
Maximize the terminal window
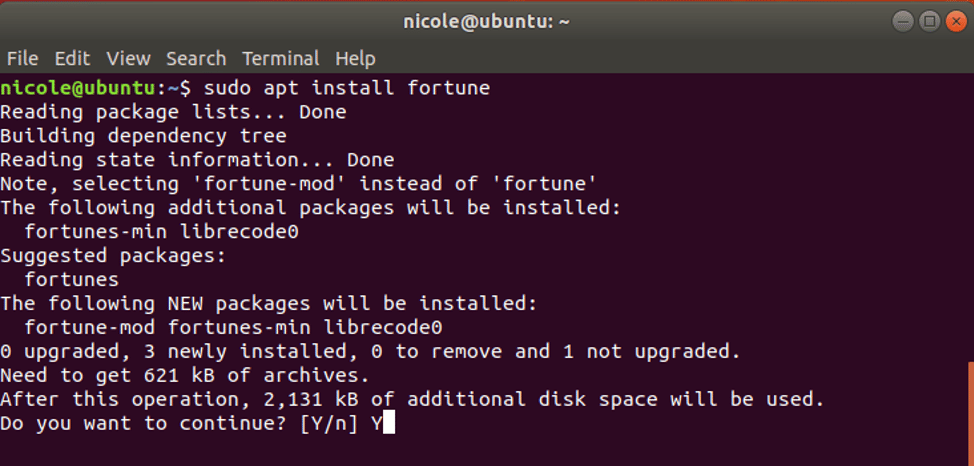point(929,22)
